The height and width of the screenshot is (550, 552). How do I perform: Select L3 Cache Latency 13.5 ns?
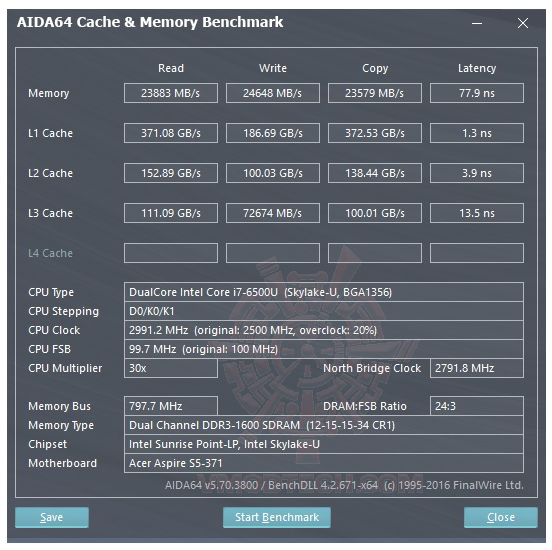pyautogui.click(x=477, y=213)
